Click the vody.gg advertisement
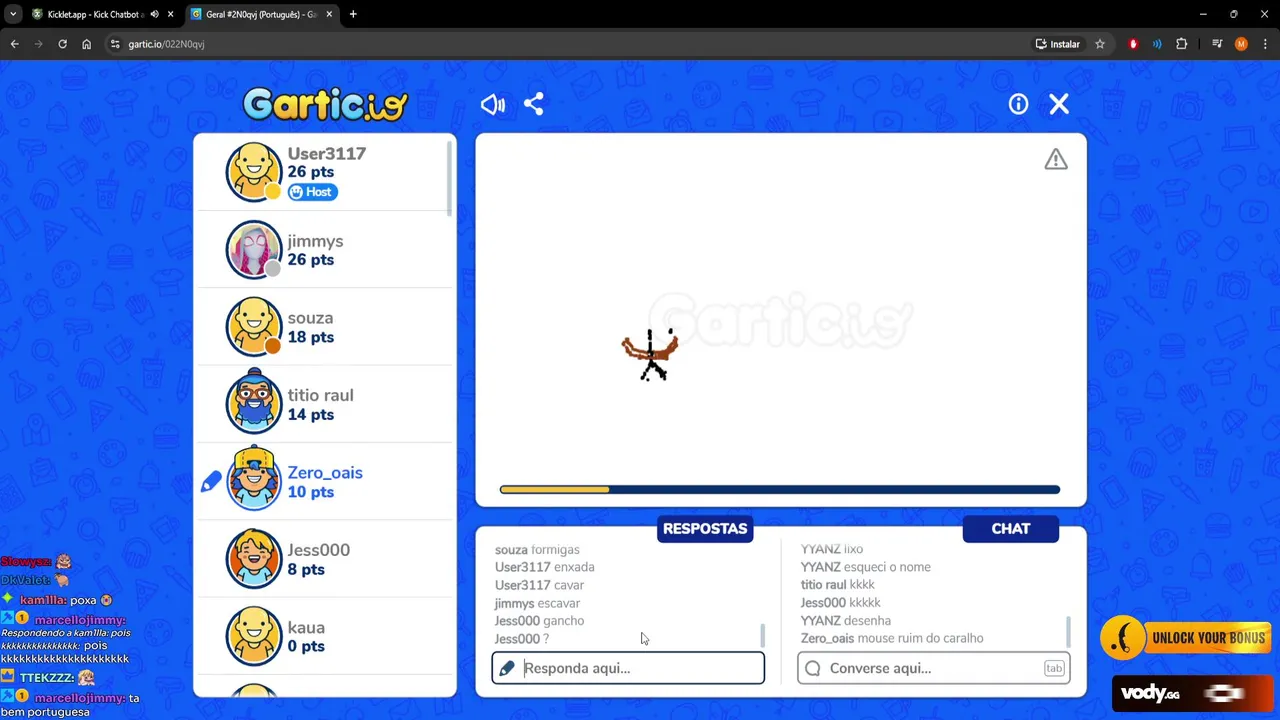The width and height of the screenshot is (1280, 720). (1192, 693)
